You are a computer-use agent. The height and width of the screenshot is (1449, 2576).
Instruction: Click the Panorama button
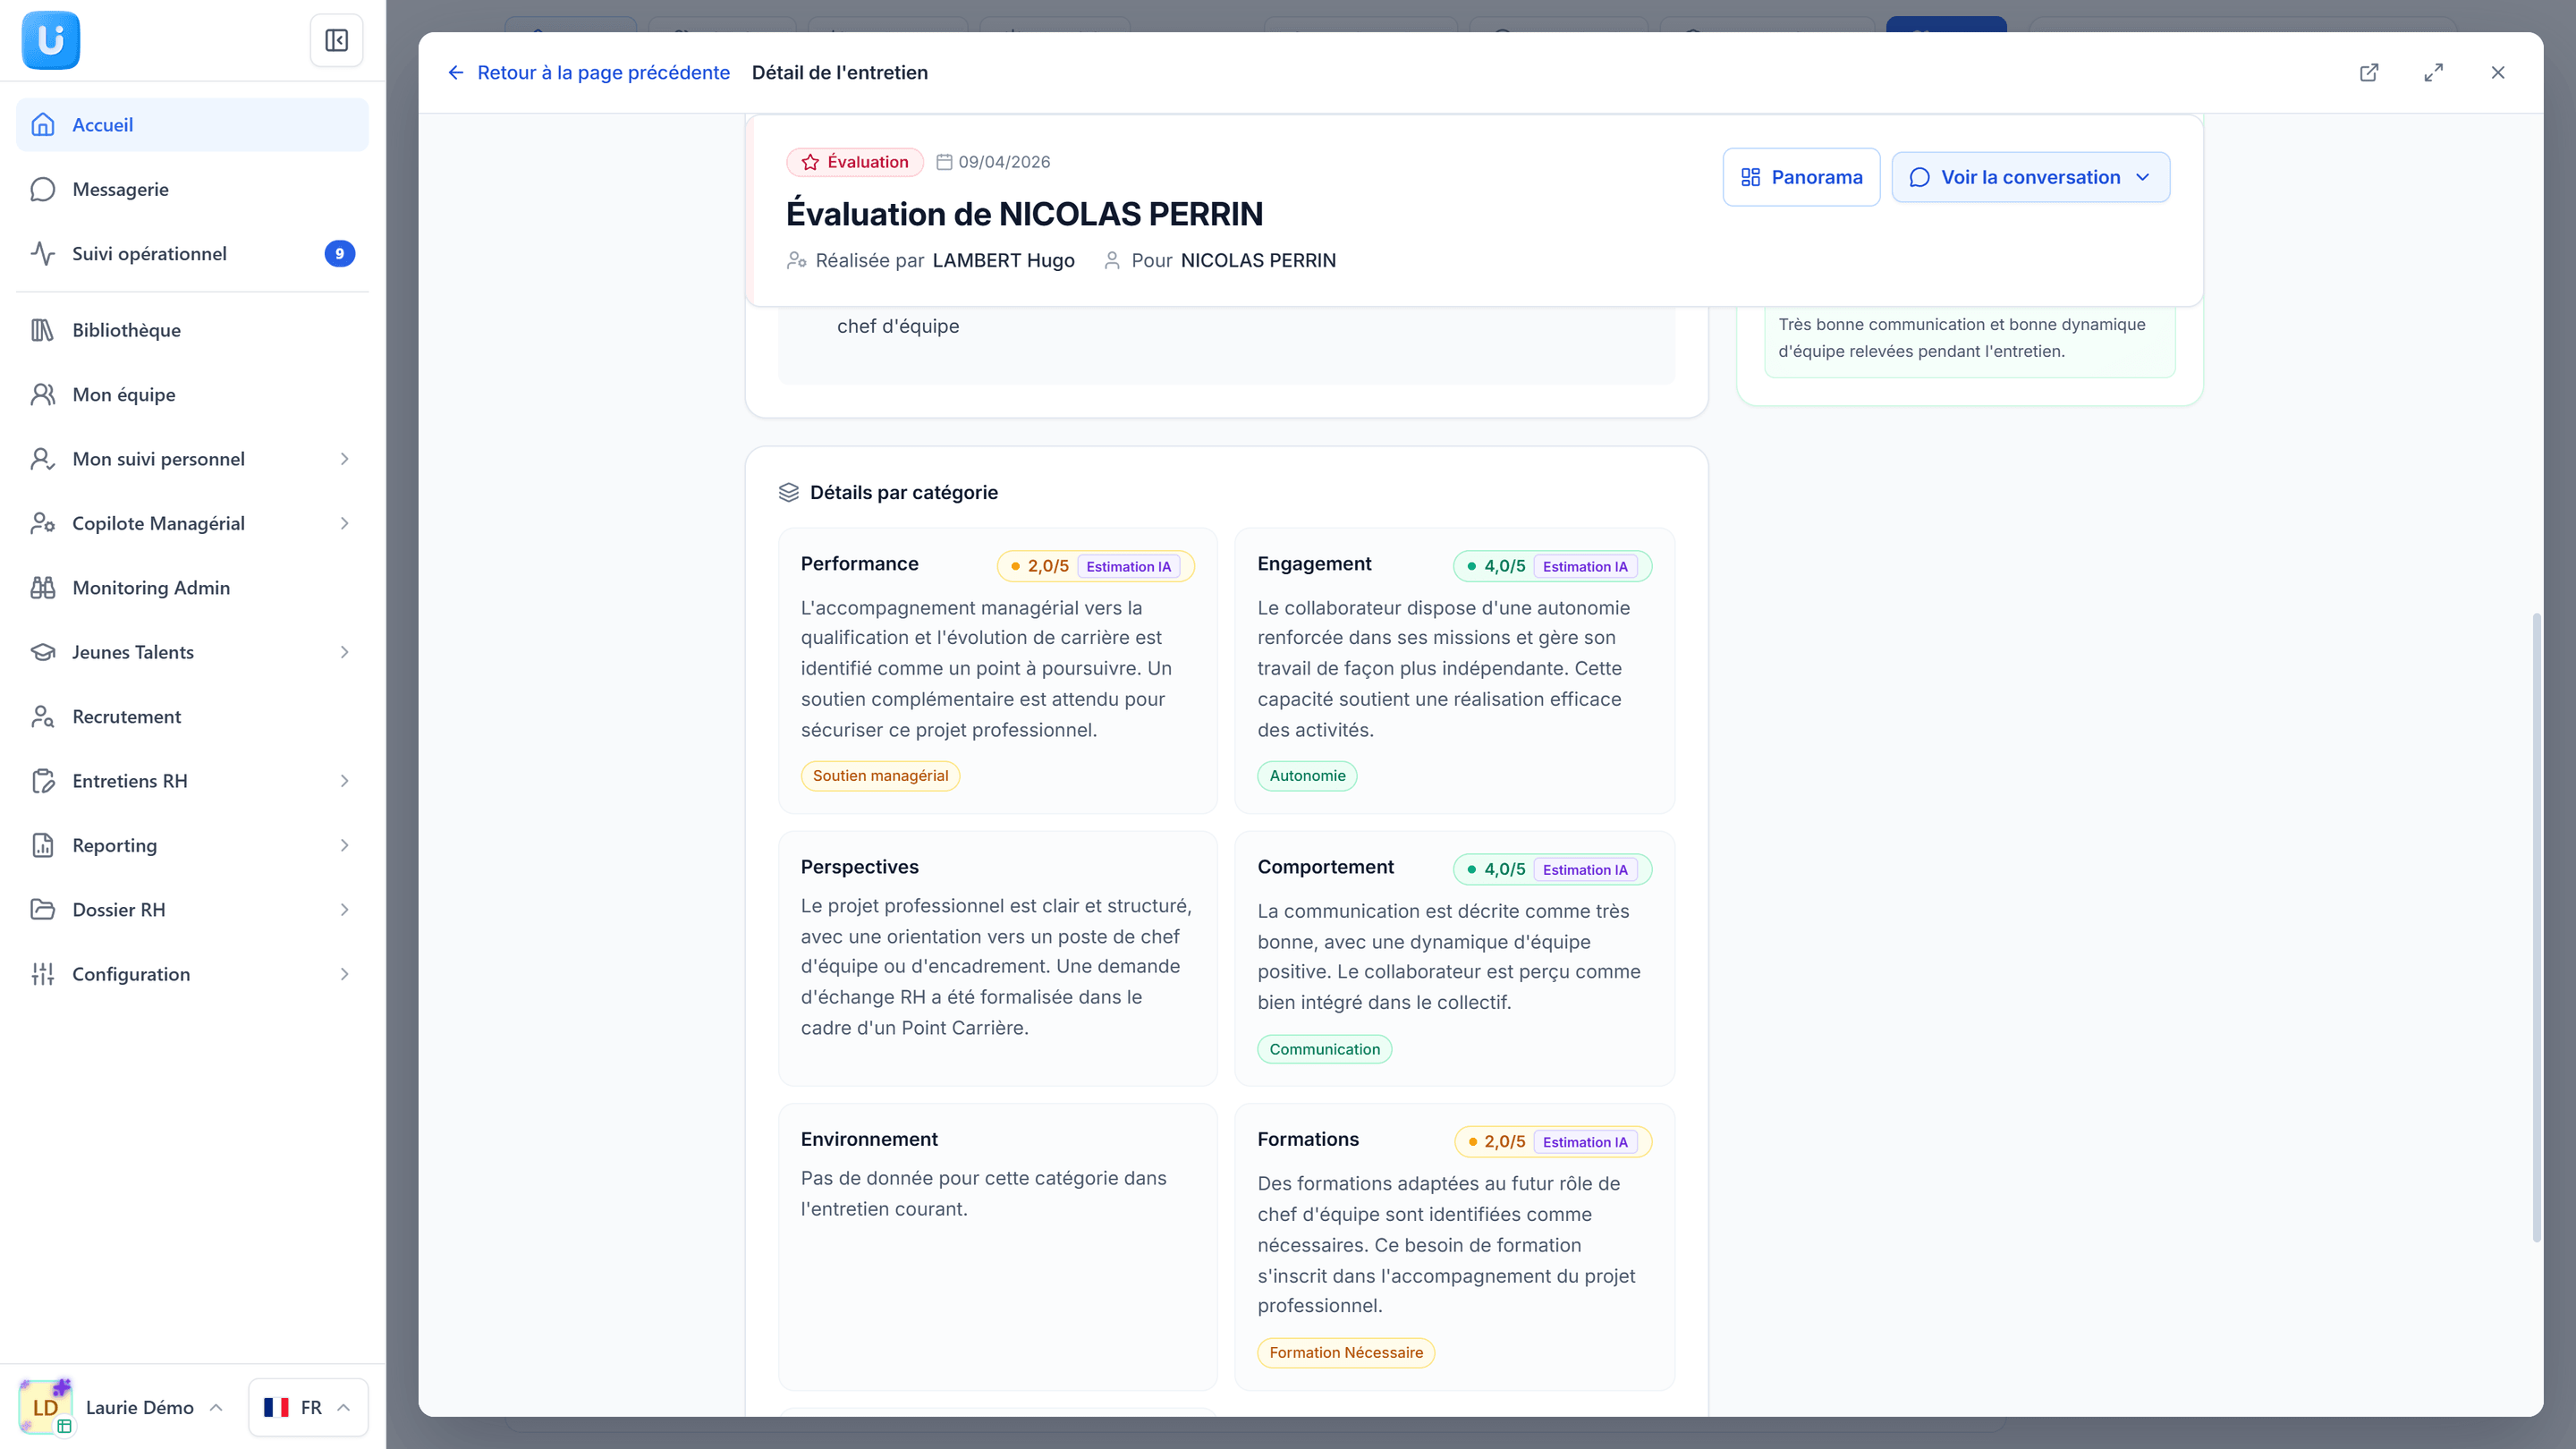[1801, 177]
